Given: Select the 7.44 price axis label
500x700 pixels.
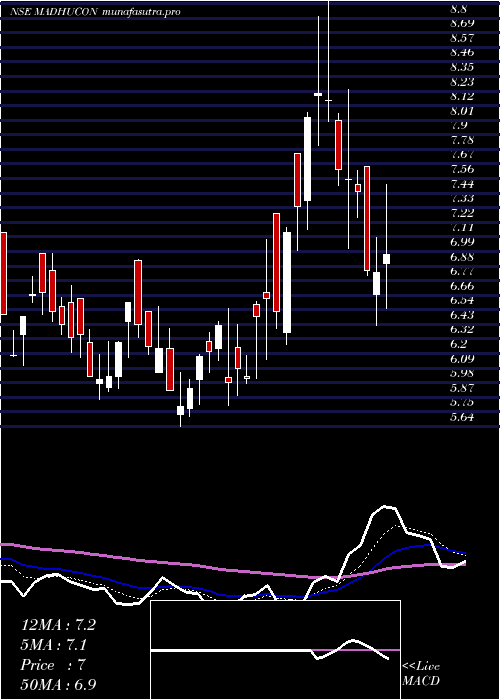Looking at the screenshot, I should point(462,184).
